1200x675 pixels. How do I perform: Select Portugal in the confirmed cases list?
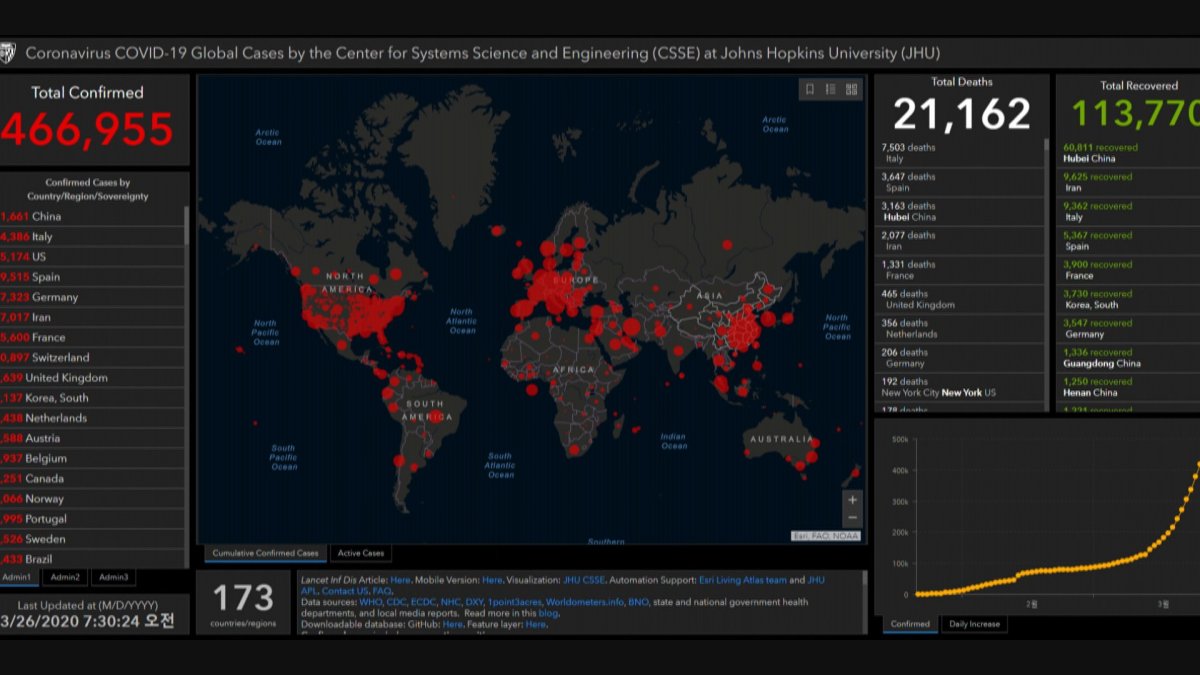(92, 519)
